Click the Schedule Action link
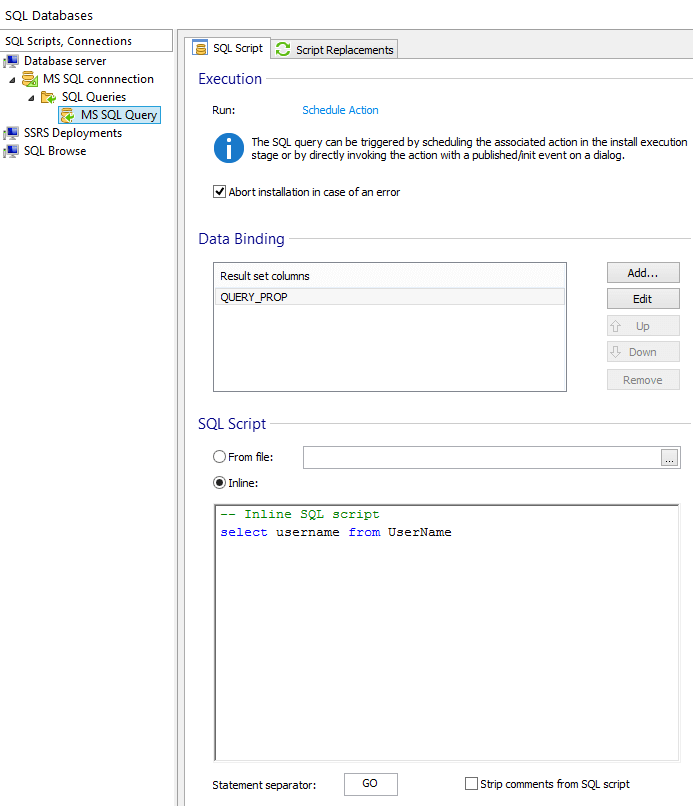This screenshot has width=693, height=806. pyautogui.click(x=340, y=110)
